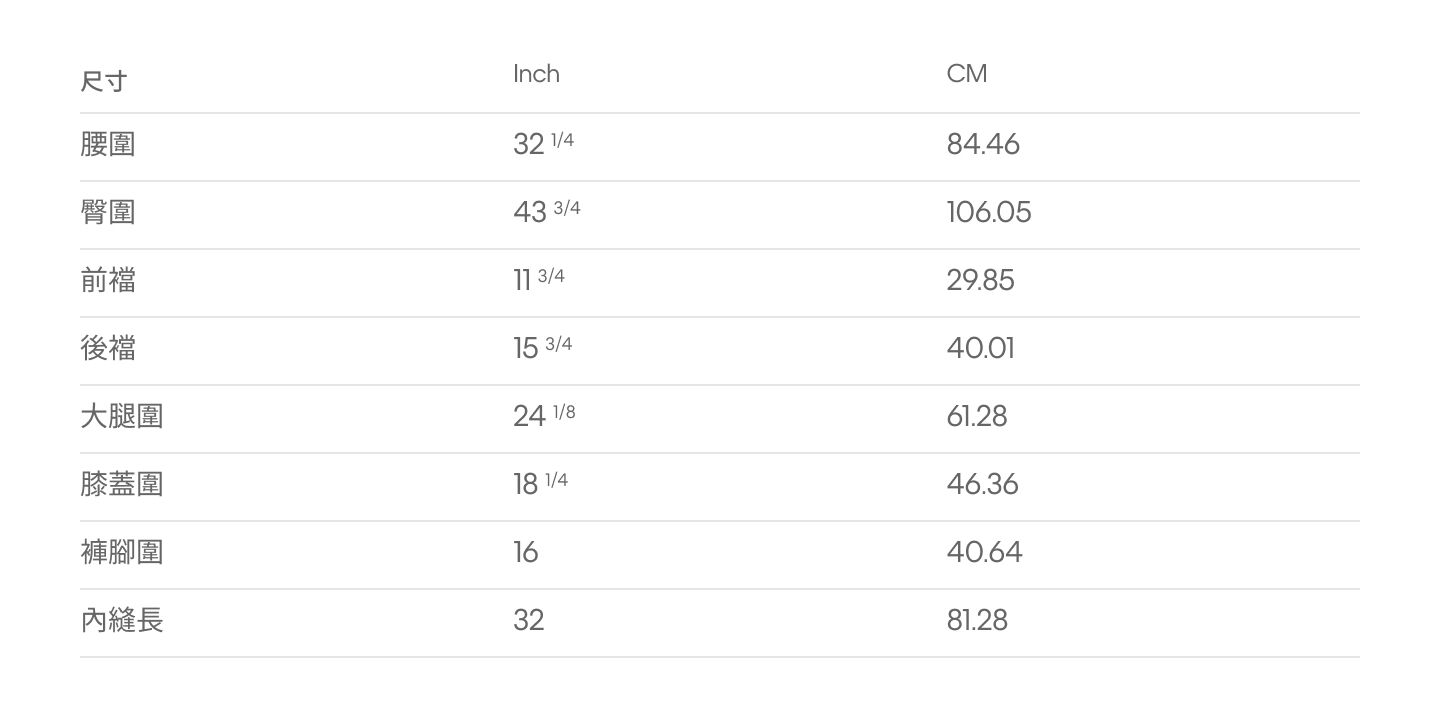Select the 臀圍 row label
The height and width of the screenshot is (720, 1440).
click(x=108, y=213)
